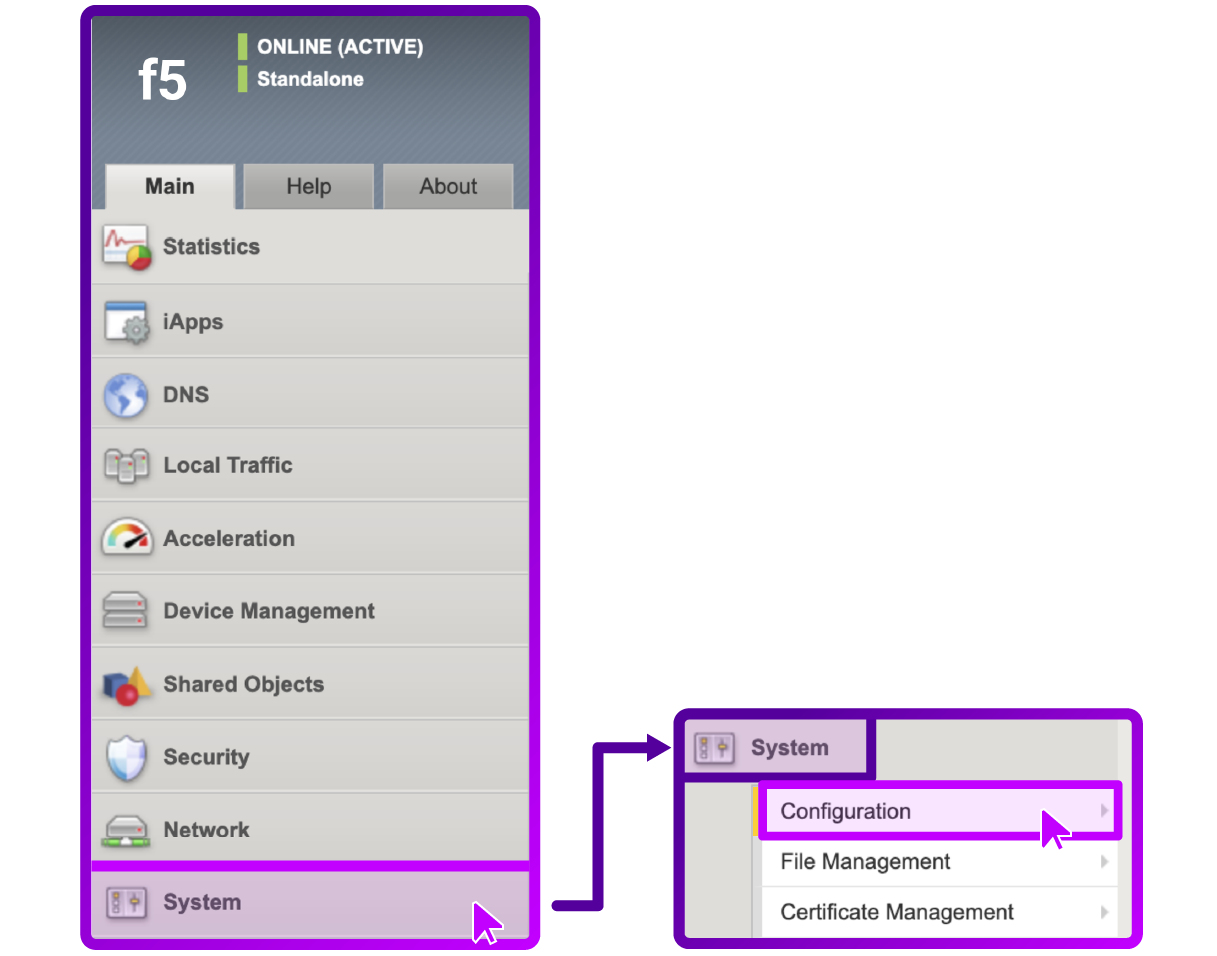Image resolution: width=1217 pixels, height=956 pixels.
Task: Click the Device Management server icon
Action: [127, 611]
